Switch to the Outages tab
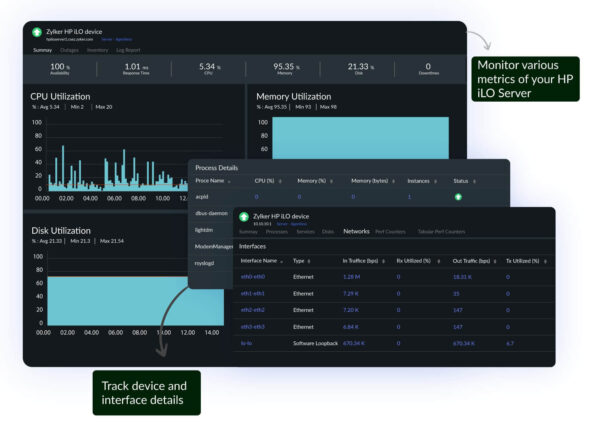The image size is (600, 422). 69,50
